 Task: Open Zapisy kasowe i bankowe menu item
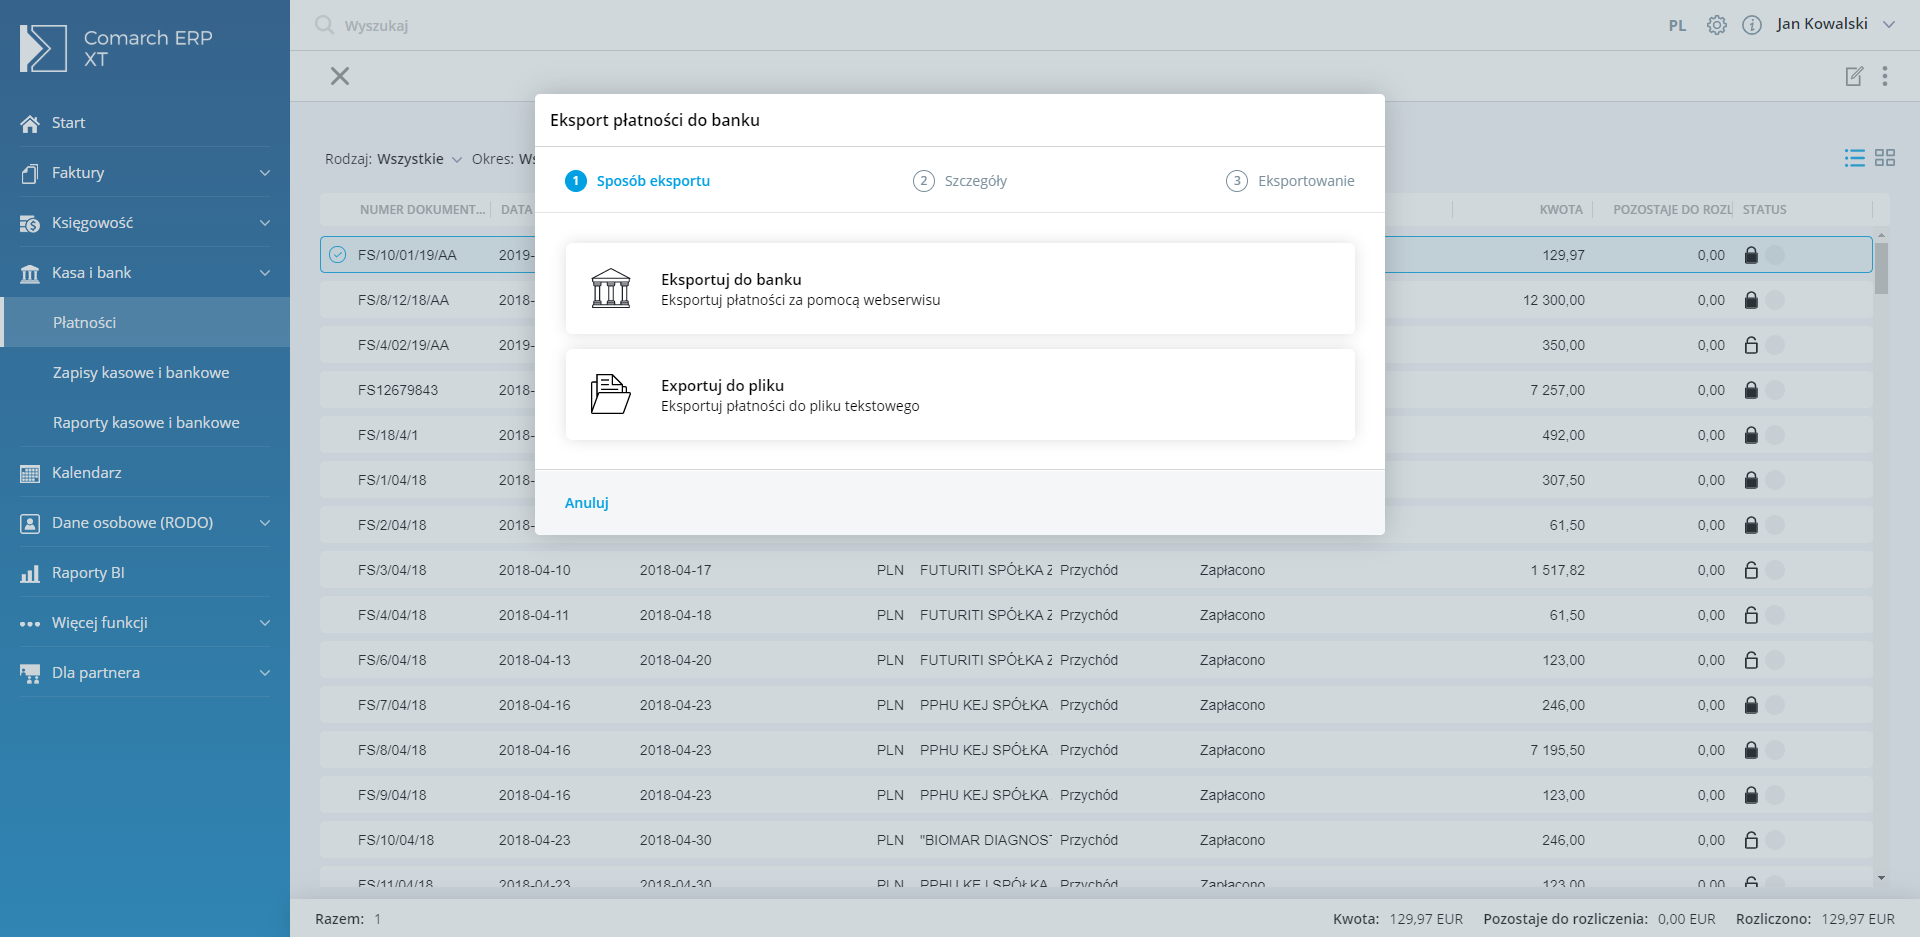[141, 372]
